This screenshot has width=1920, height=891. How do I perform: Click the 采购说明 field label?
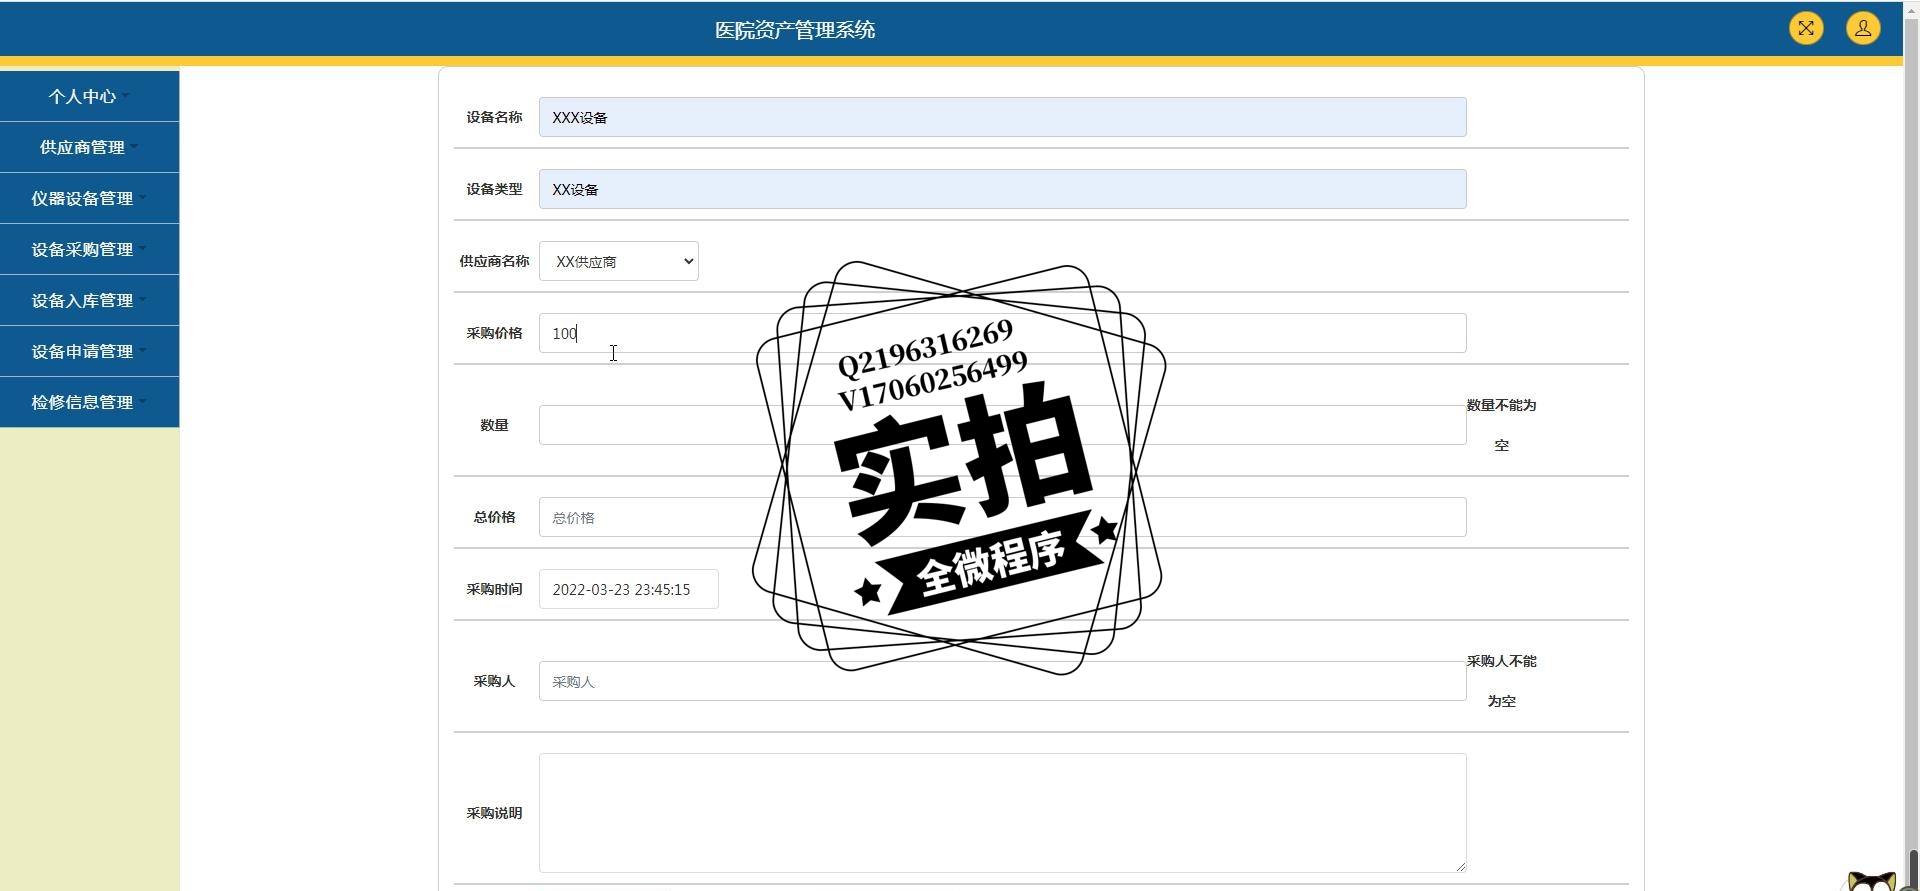pos(494,813)
